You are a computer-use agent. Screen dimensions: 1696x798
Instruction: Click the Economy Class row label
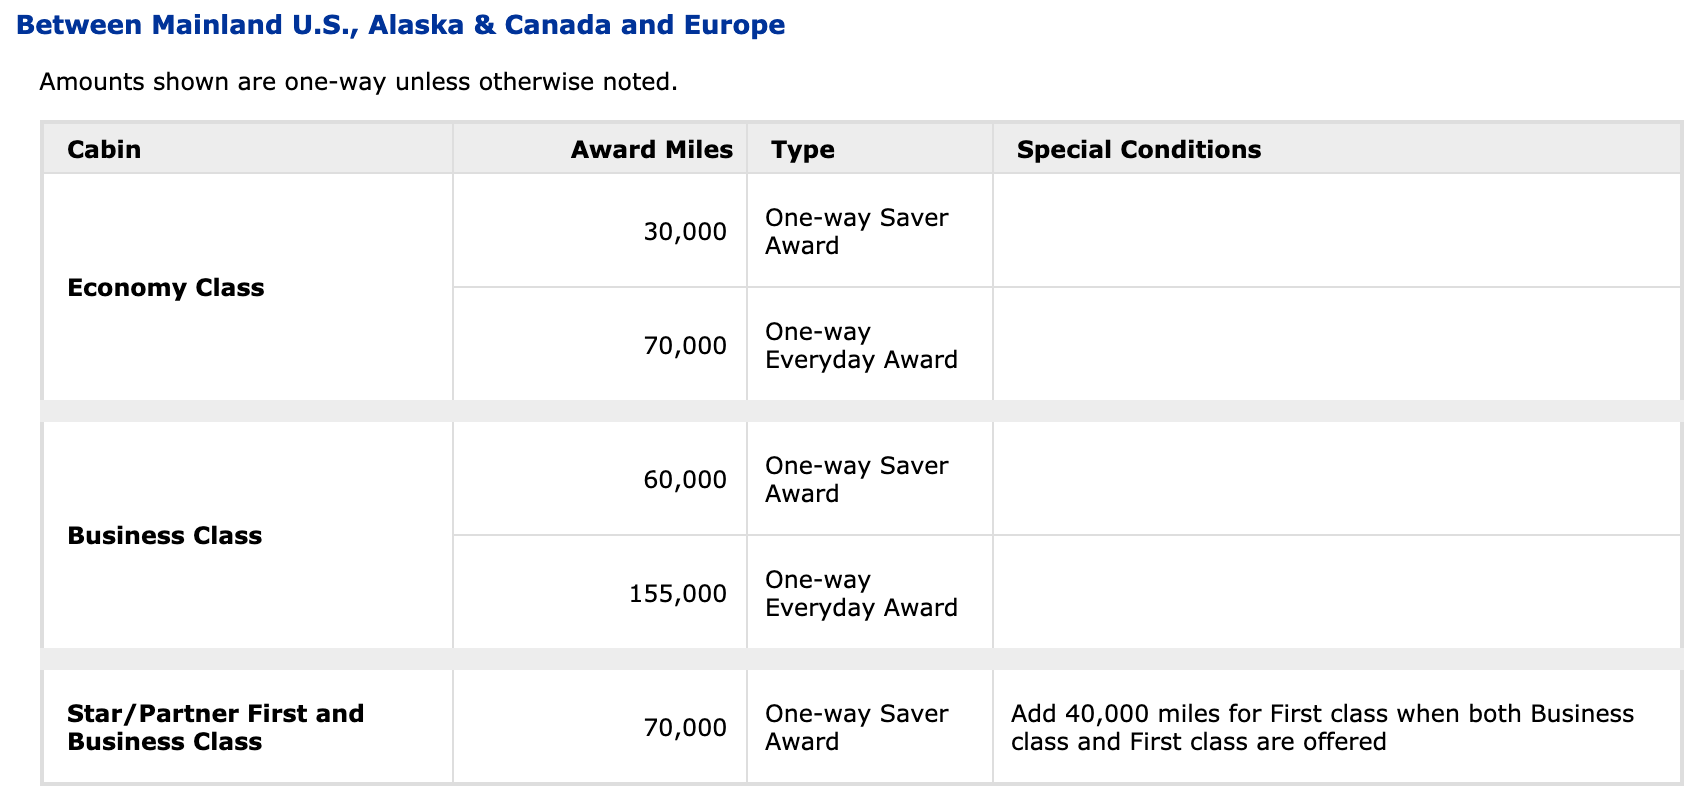[x=166, y=288]
